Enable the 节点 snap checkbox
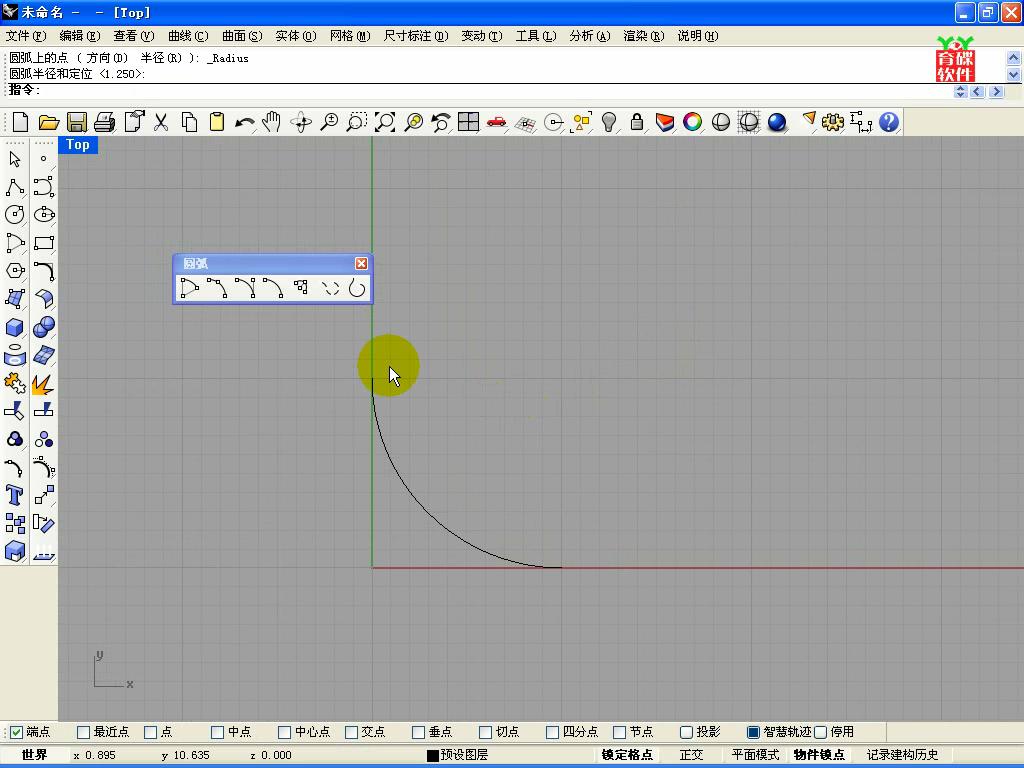This screenshot has height=768, width=1024. (620, 732)
